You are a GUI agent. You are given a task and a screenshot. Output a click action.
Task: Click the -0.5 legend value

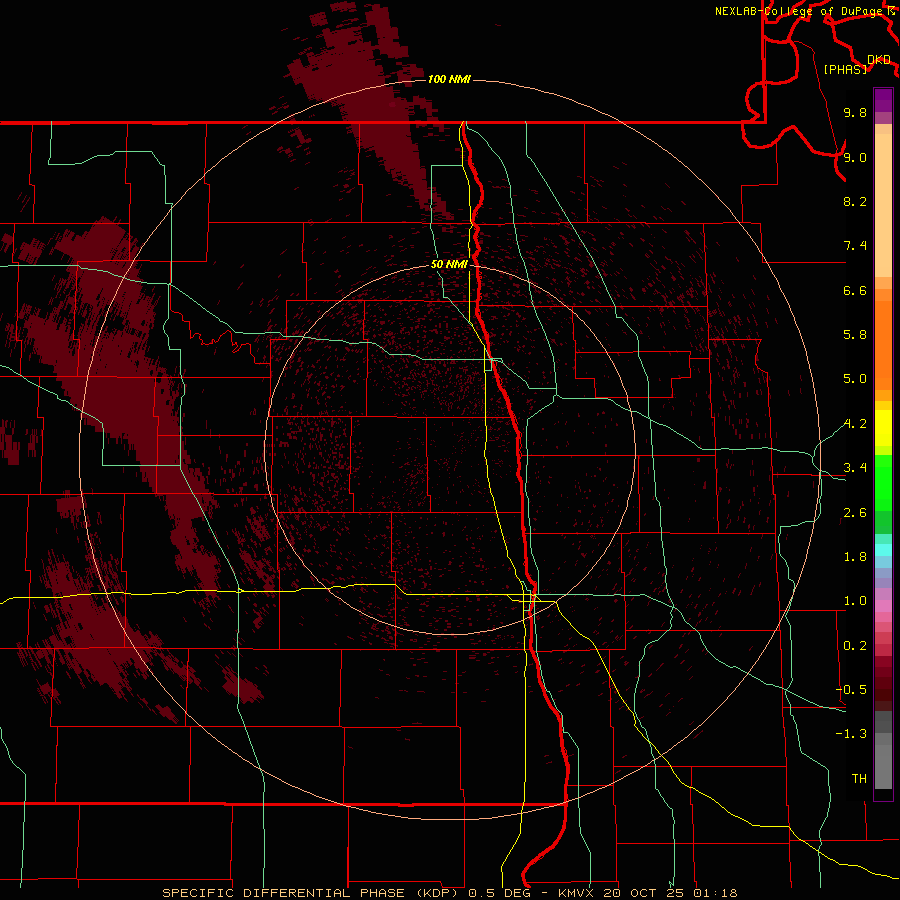click(x=851, y=690)
